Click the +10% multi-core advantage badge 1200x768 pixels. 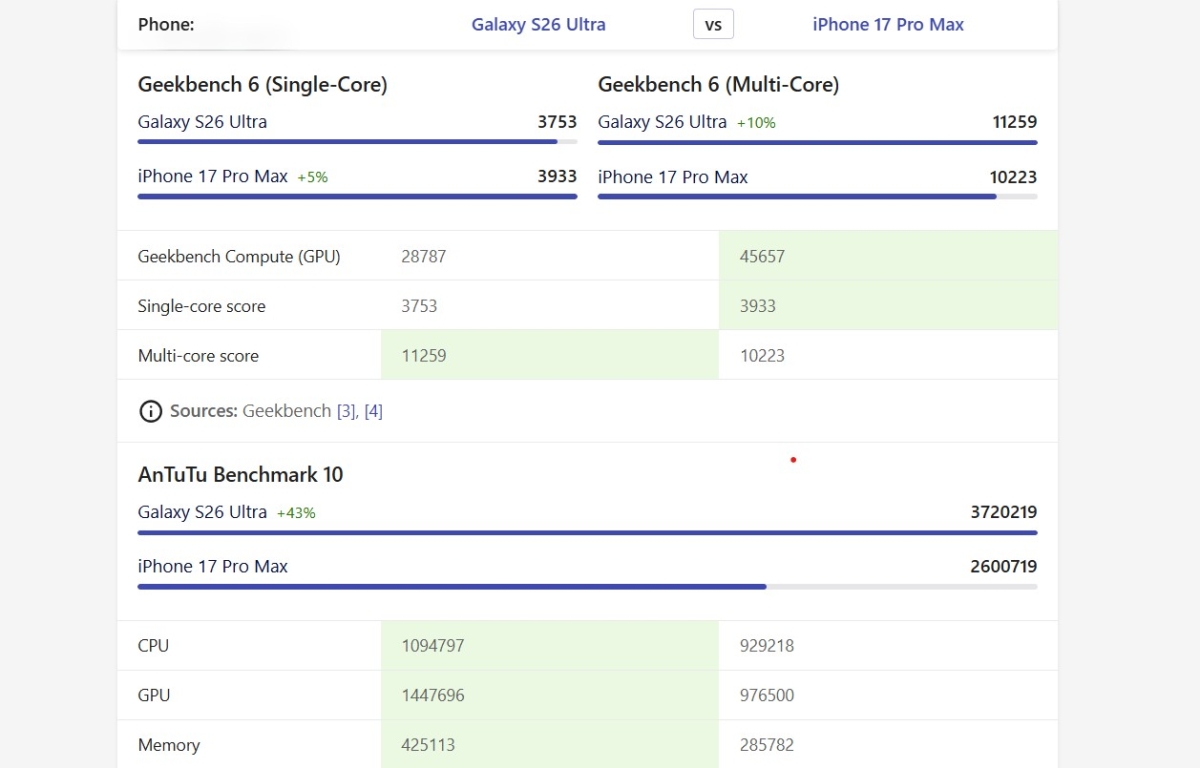click(756, 123)
